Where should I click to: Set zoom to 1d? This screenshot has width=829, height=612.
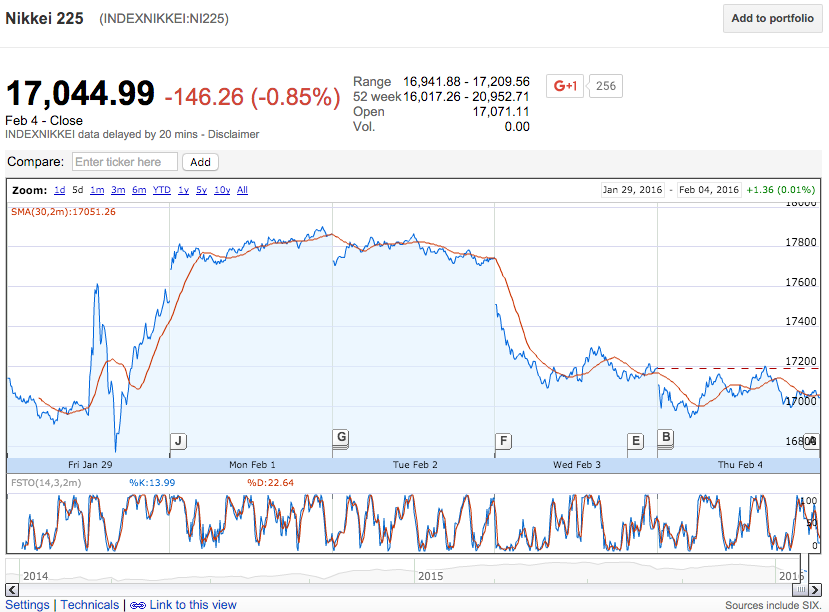coord(60,190)
